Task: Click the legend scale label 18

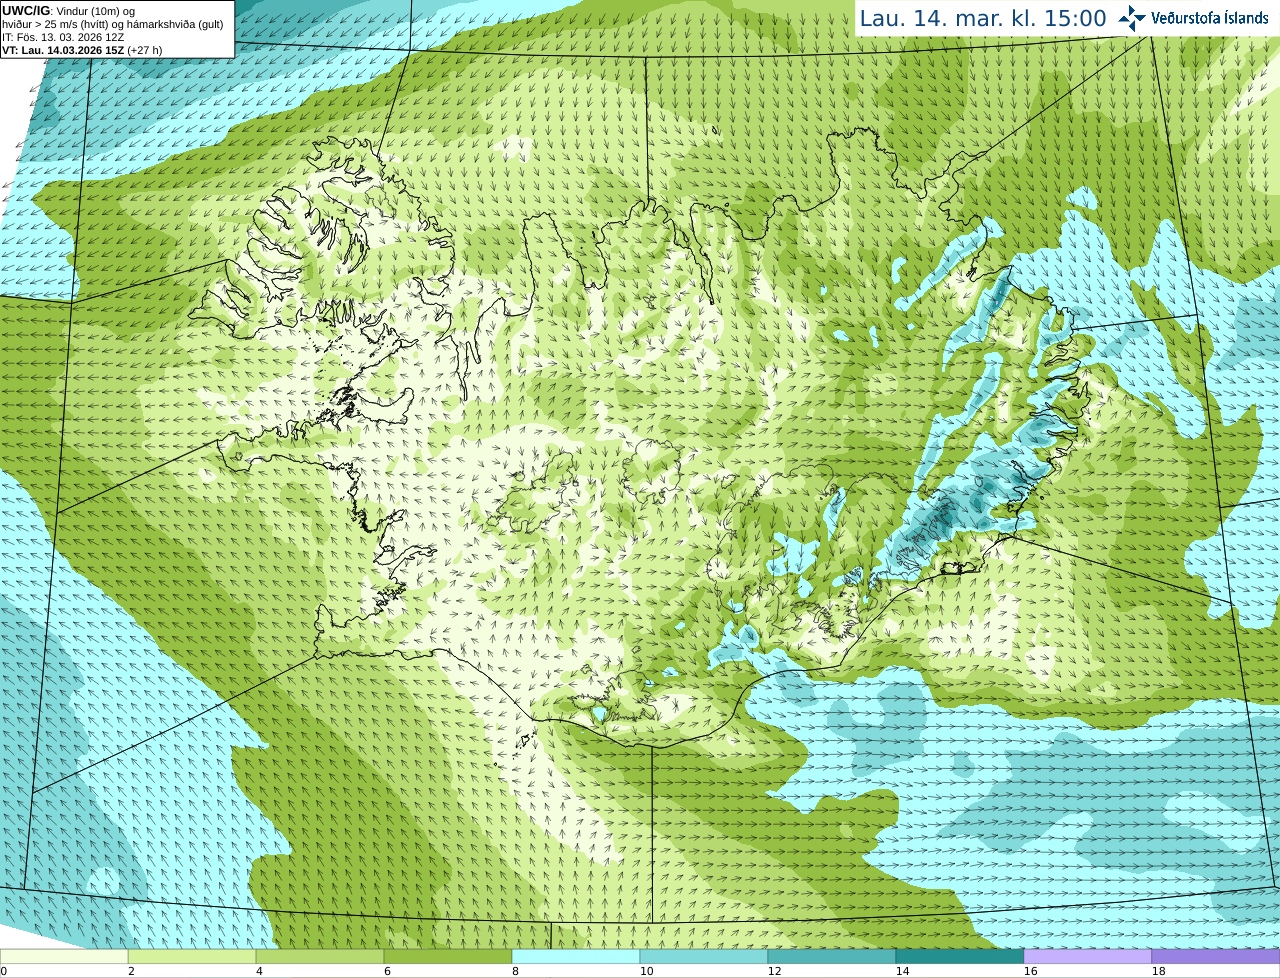Action: [1158, 971]
